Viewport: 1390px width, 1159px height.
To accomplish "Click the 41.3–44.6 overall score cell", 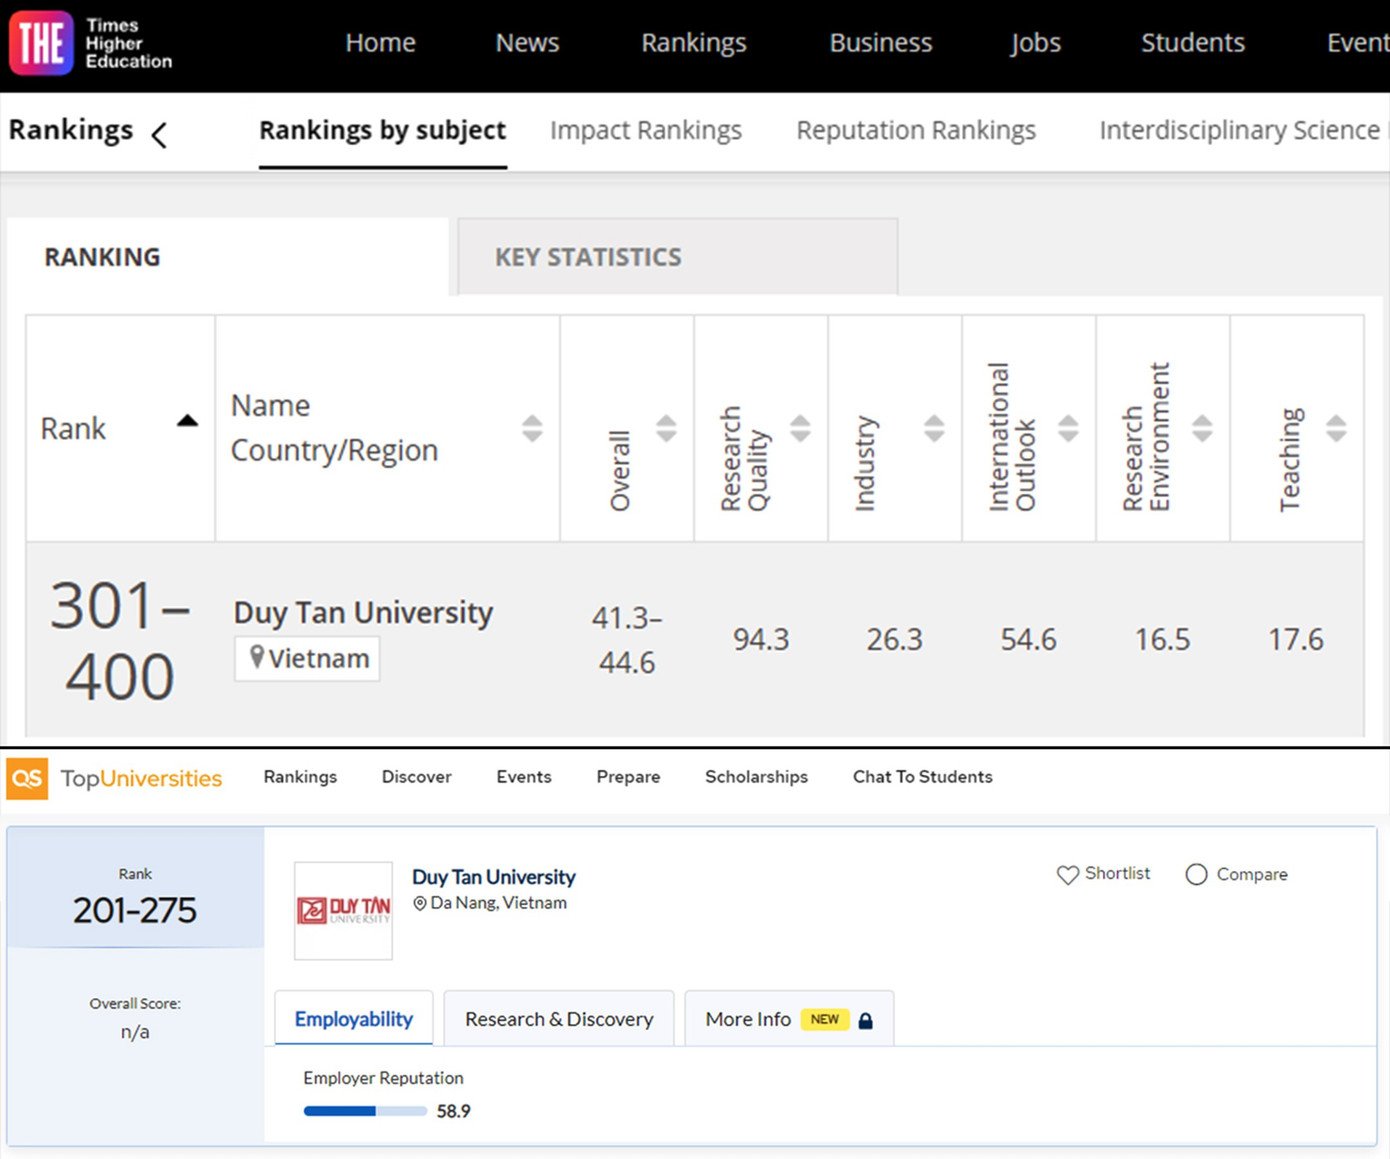I will pos(627,640).
